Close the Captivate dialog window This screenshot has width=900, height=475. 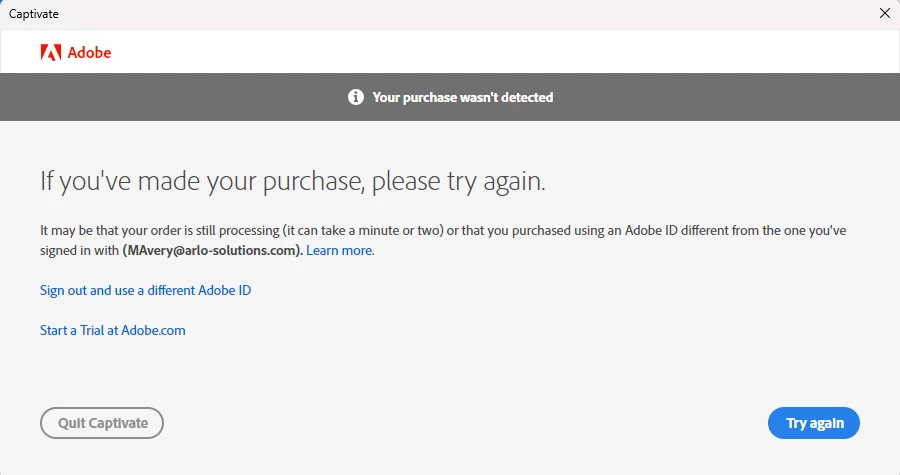pyautogui.click(x=885, y=13)
